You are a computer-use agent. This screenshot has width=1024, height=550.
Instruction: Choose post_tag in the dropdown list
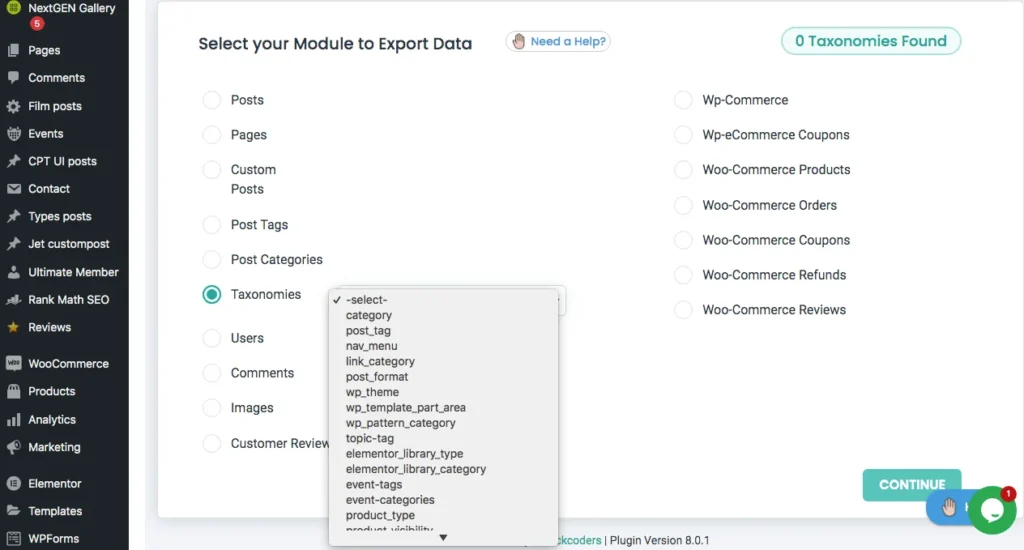click(x=368, y=331)
